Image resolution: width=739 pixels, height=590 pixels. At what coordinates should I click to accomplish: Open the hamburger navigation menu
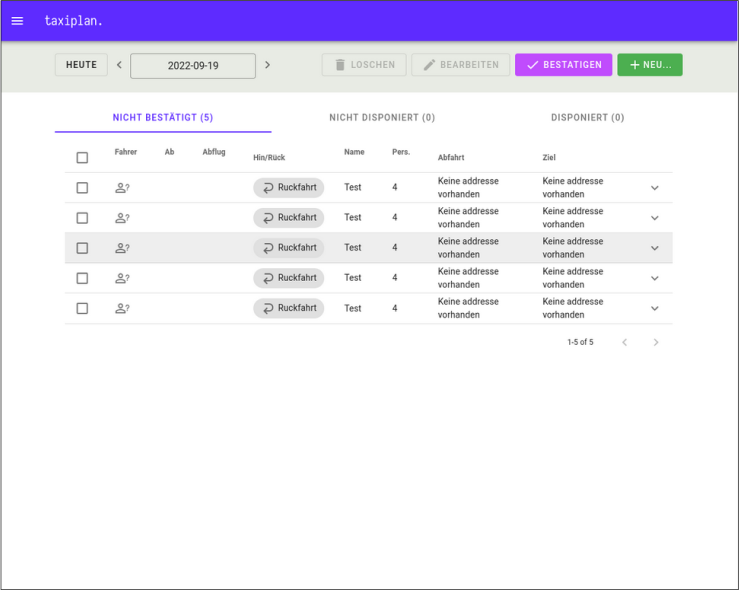(x=17, y=21)
